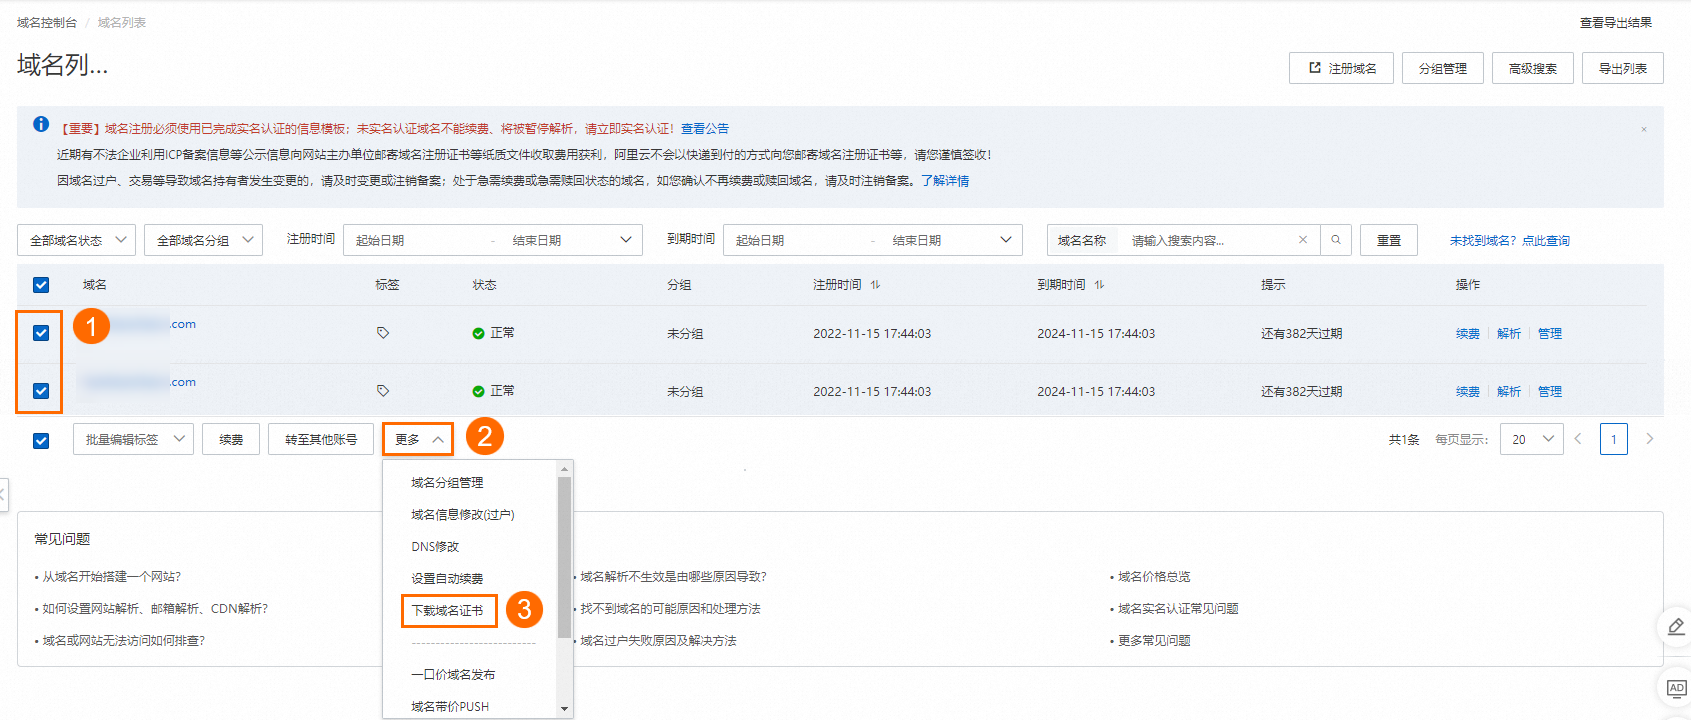Choose 设置自动续费 menu entry
1691x728 pixels.
(x=447, y=579)
